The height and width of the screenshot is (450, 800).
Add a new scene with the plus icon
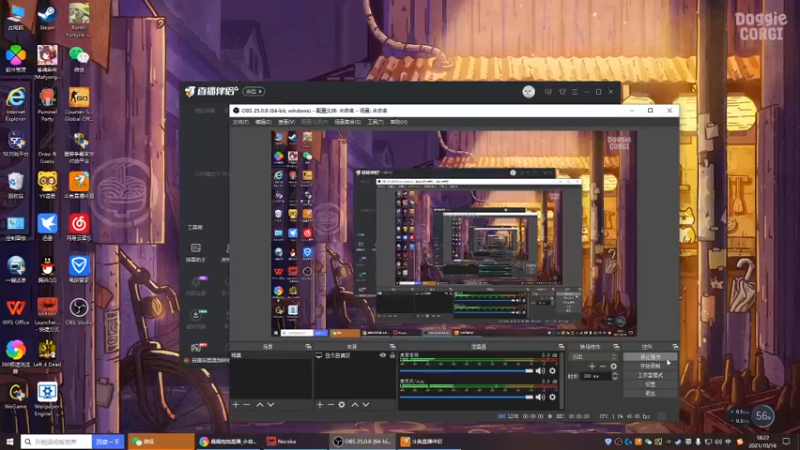236,405
